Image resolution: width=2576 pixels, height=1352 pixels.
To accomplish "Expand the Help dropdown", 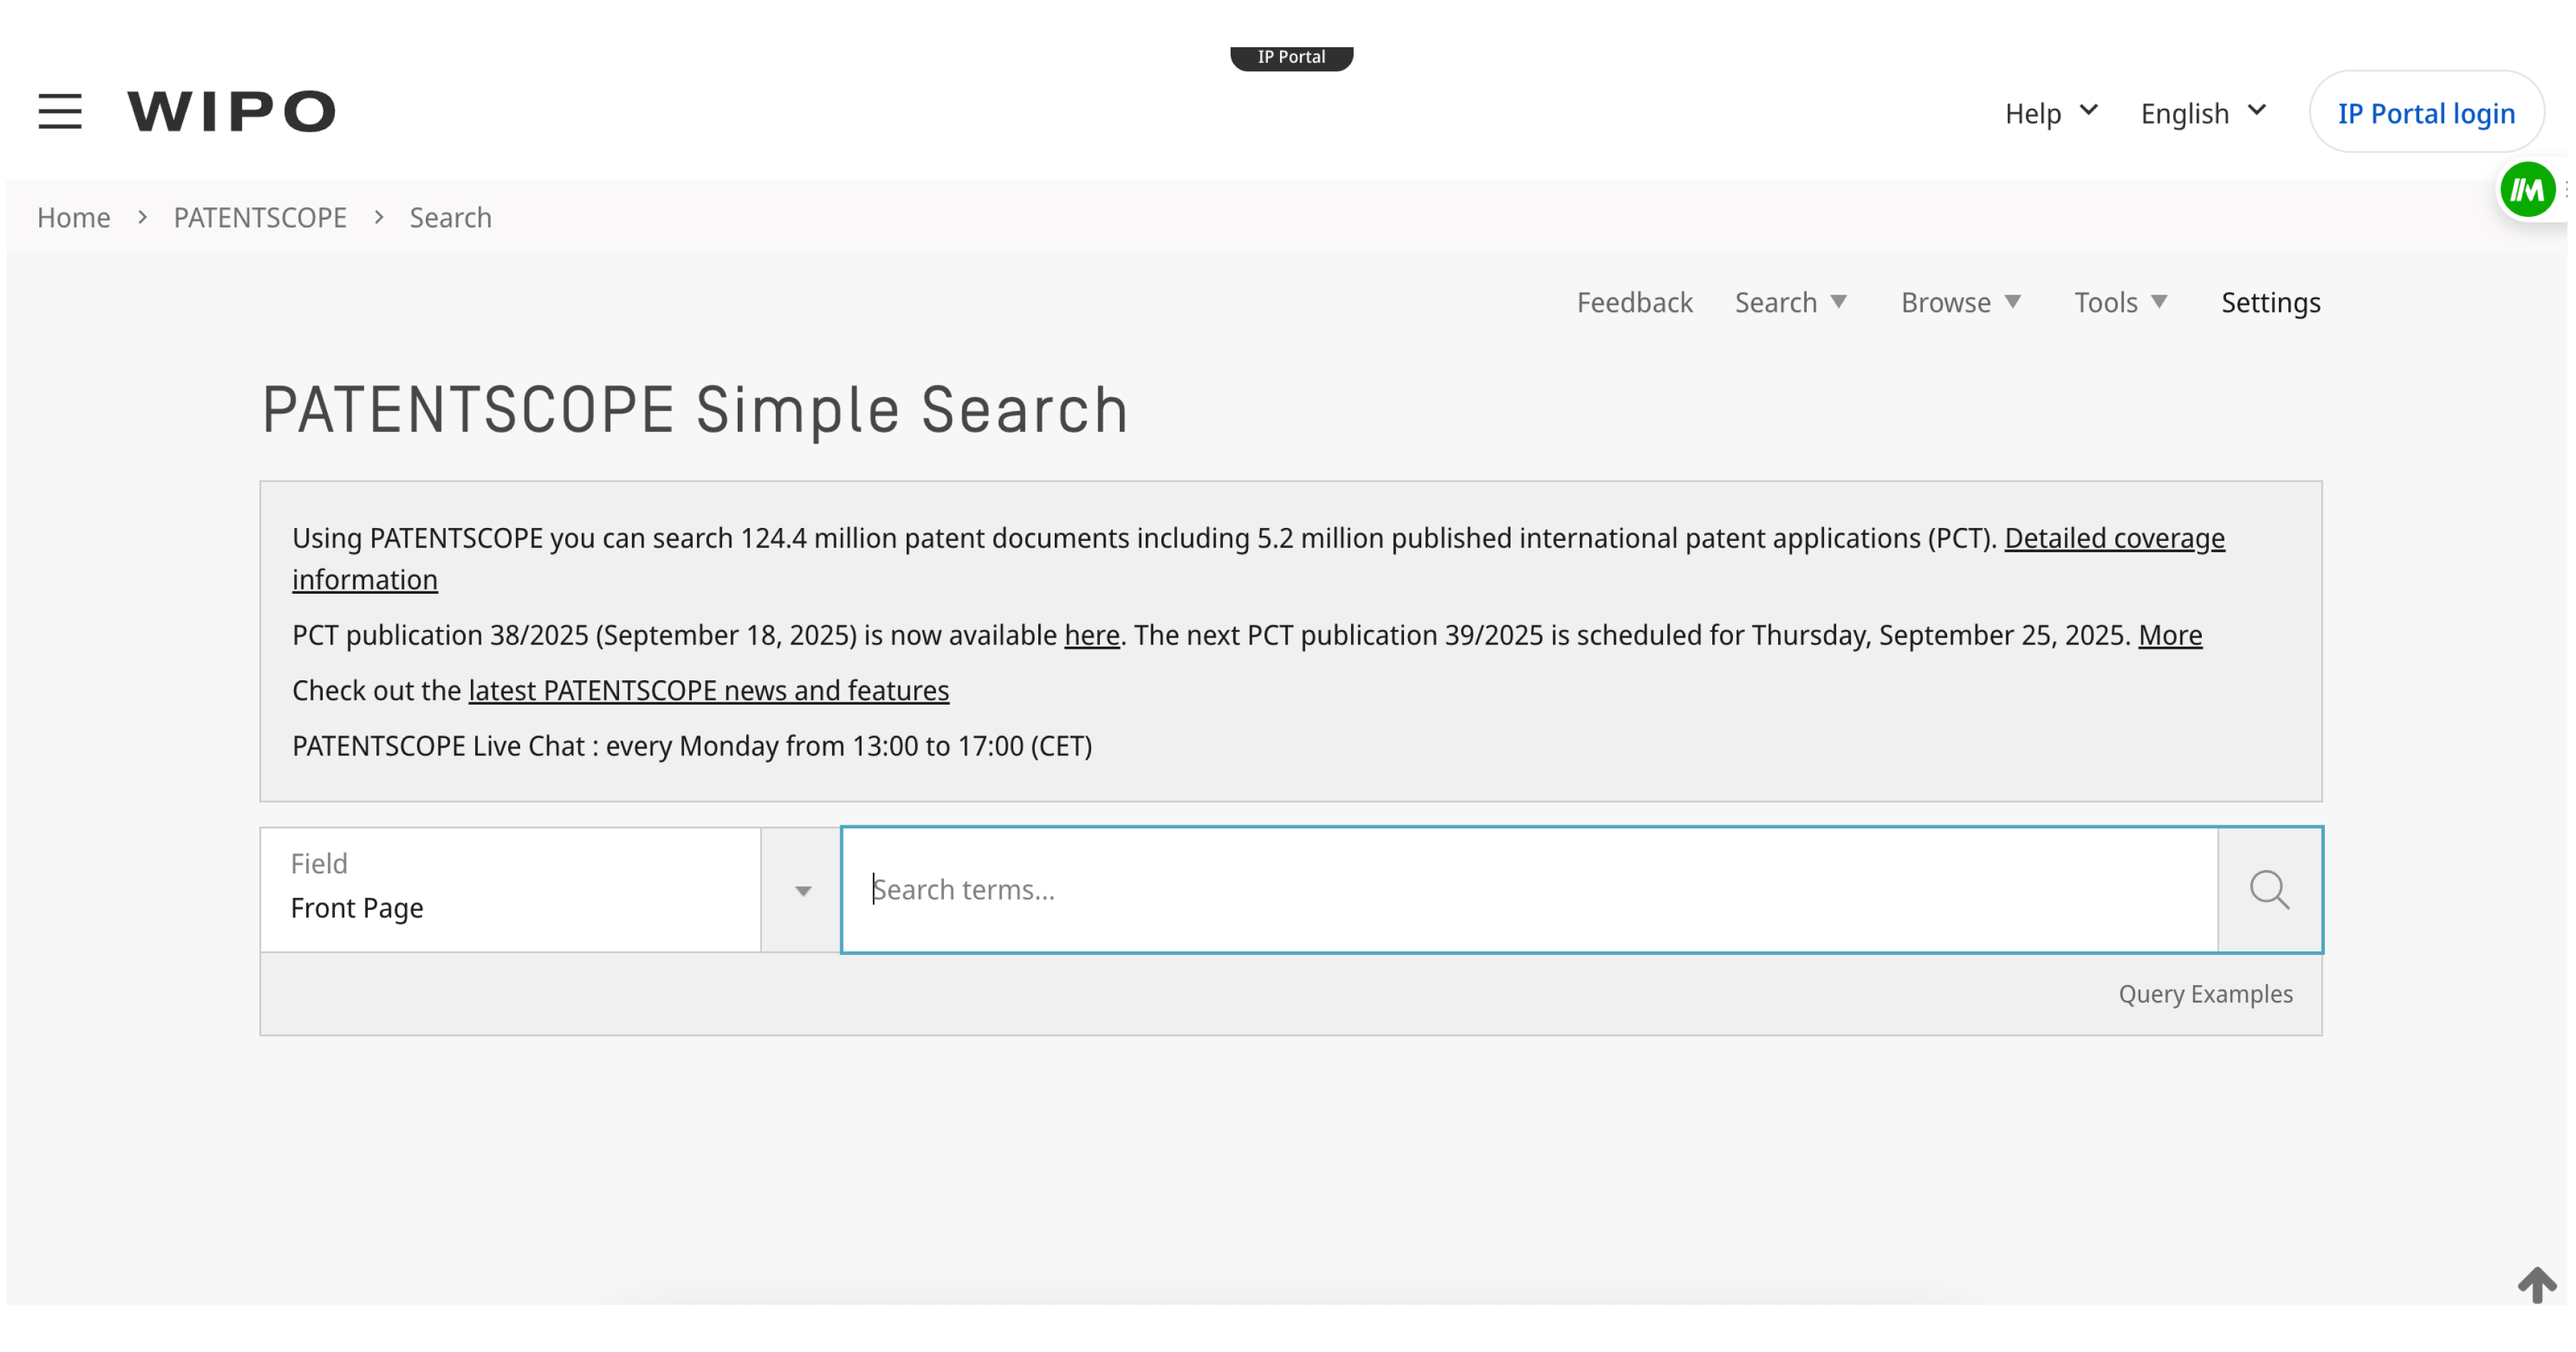I will [x=2050, y=113].
